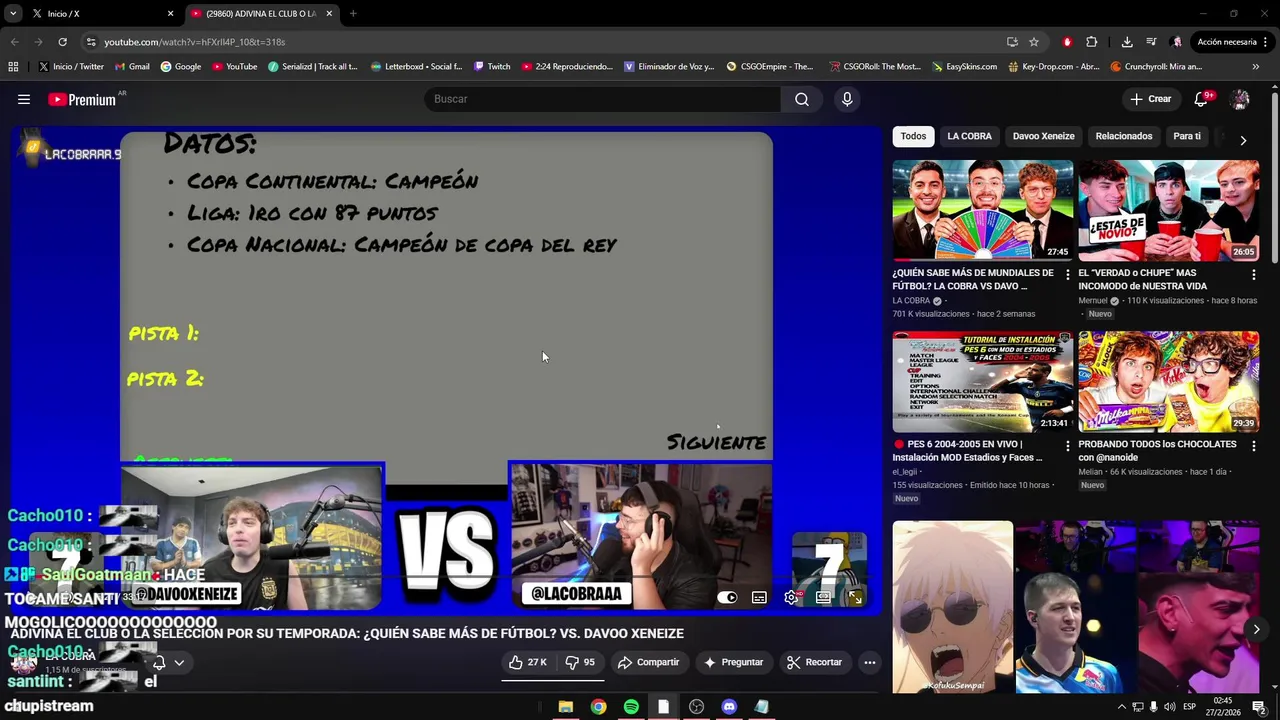
Task: Open File Explorer from the taskbar
Action: (565, 707)
